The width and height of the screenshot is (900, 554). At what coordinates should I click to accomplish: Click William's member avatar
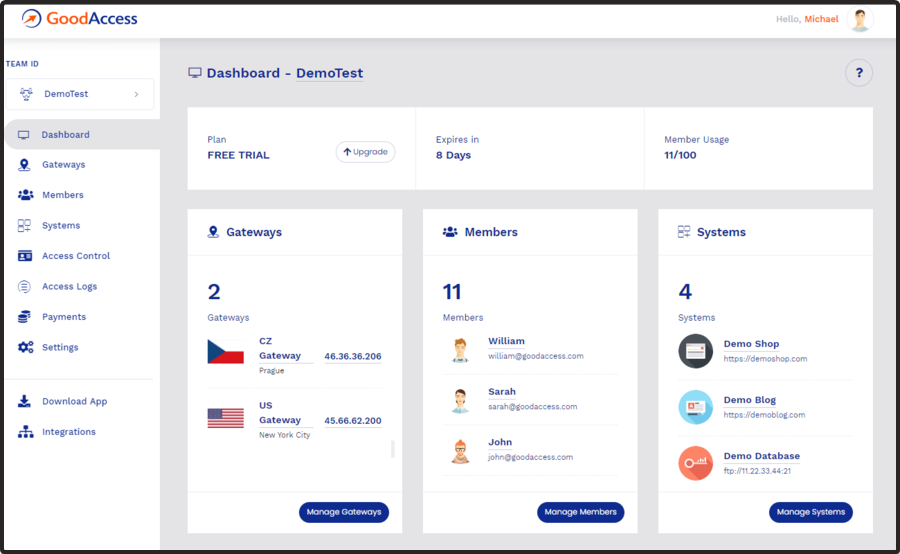460,349
